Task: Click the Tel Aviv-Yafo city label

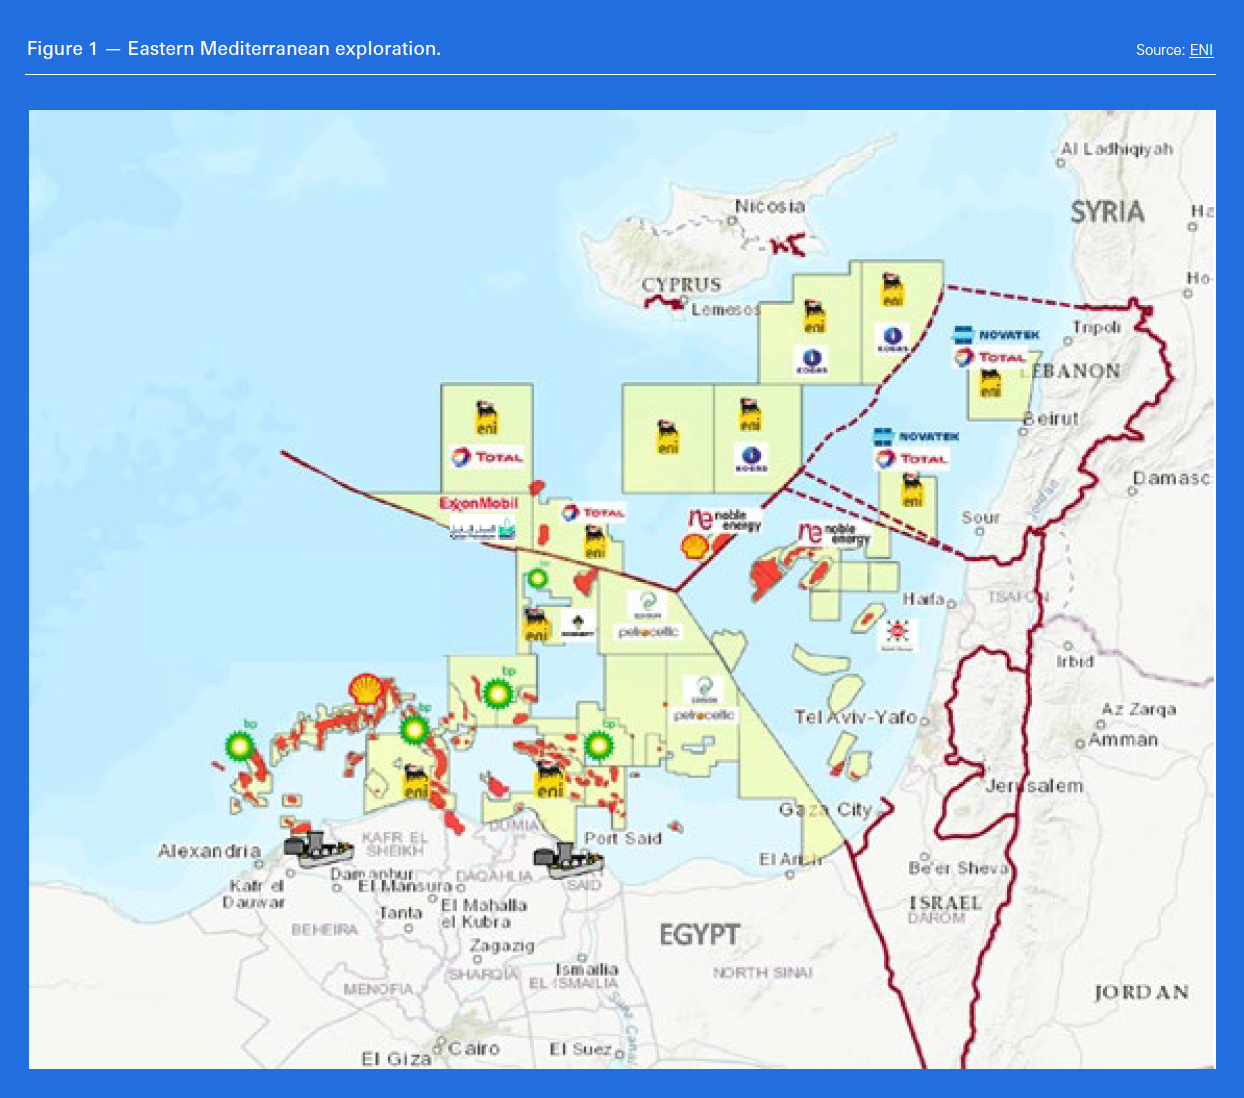Action: pos(855,717)
